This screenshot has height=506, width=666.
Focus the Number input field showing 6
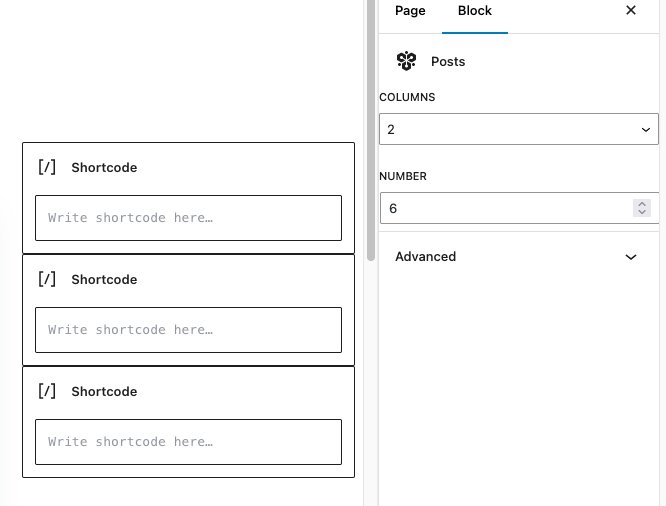(505, 208)
